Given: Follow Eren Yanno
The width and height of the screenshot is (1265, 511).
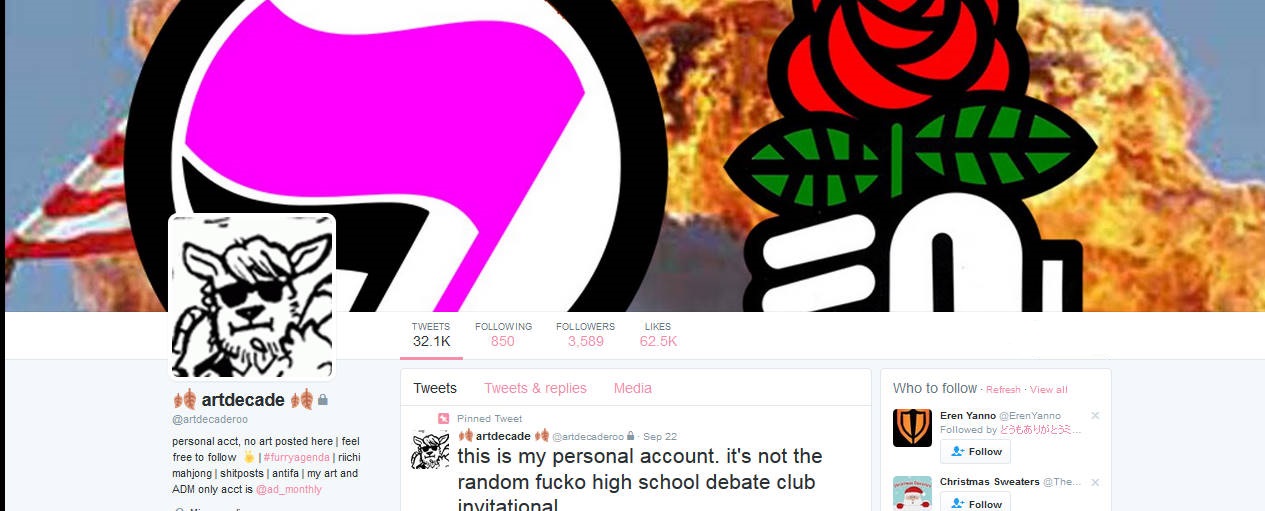Looking at the screenshot, I should tap(975, 451).
